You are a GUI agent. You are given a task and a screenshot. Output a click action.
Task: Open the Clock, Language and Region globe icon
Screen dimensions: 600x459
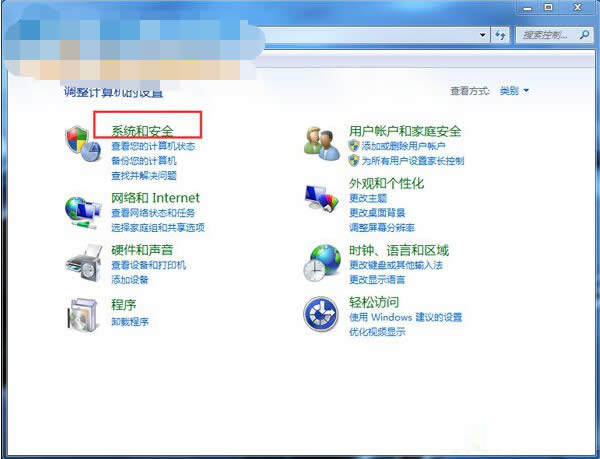click(322, 263)
